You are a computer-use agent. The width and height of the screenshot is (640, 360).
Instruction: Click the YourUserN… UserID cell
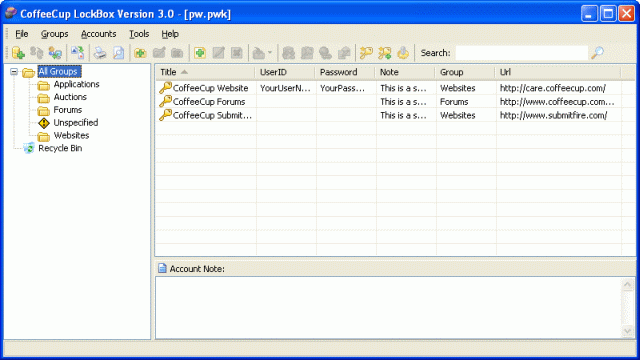pos(285,88)
